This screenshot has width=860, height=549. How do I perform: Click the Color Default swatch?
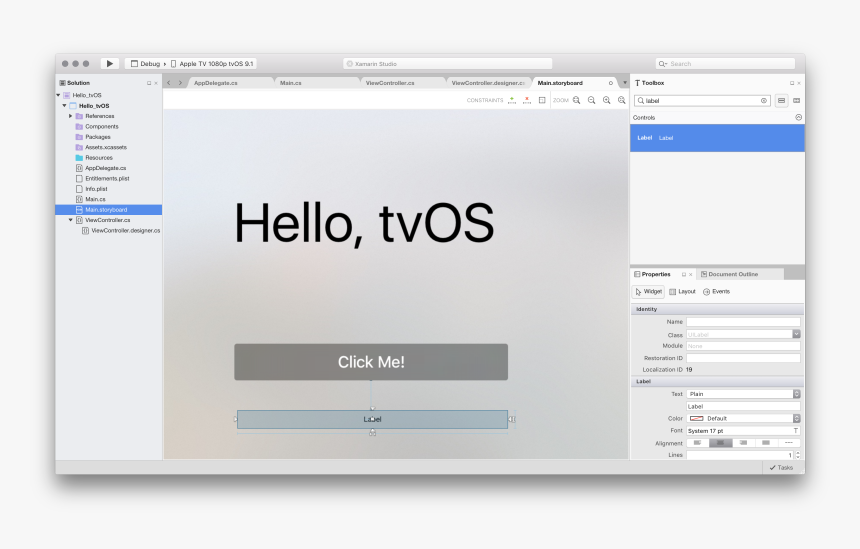tap(697, 418)
